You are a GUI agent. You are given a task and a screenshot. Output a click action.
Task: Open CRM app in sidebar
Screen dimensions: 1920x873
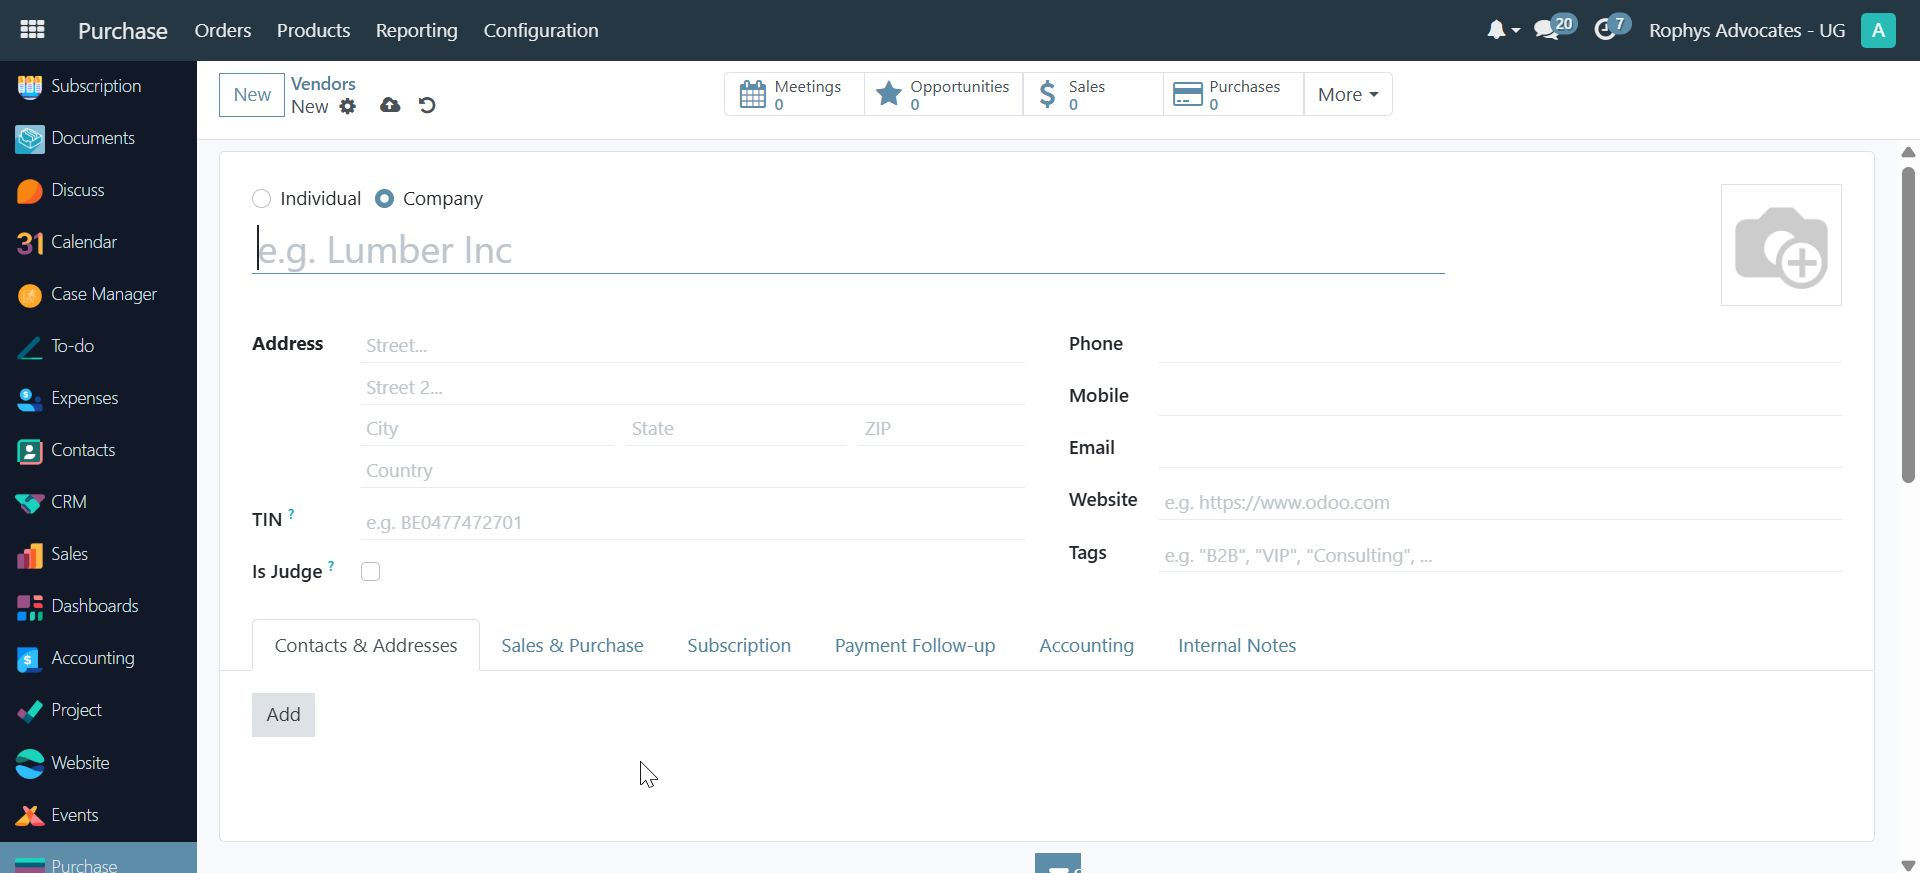(98, 502)
